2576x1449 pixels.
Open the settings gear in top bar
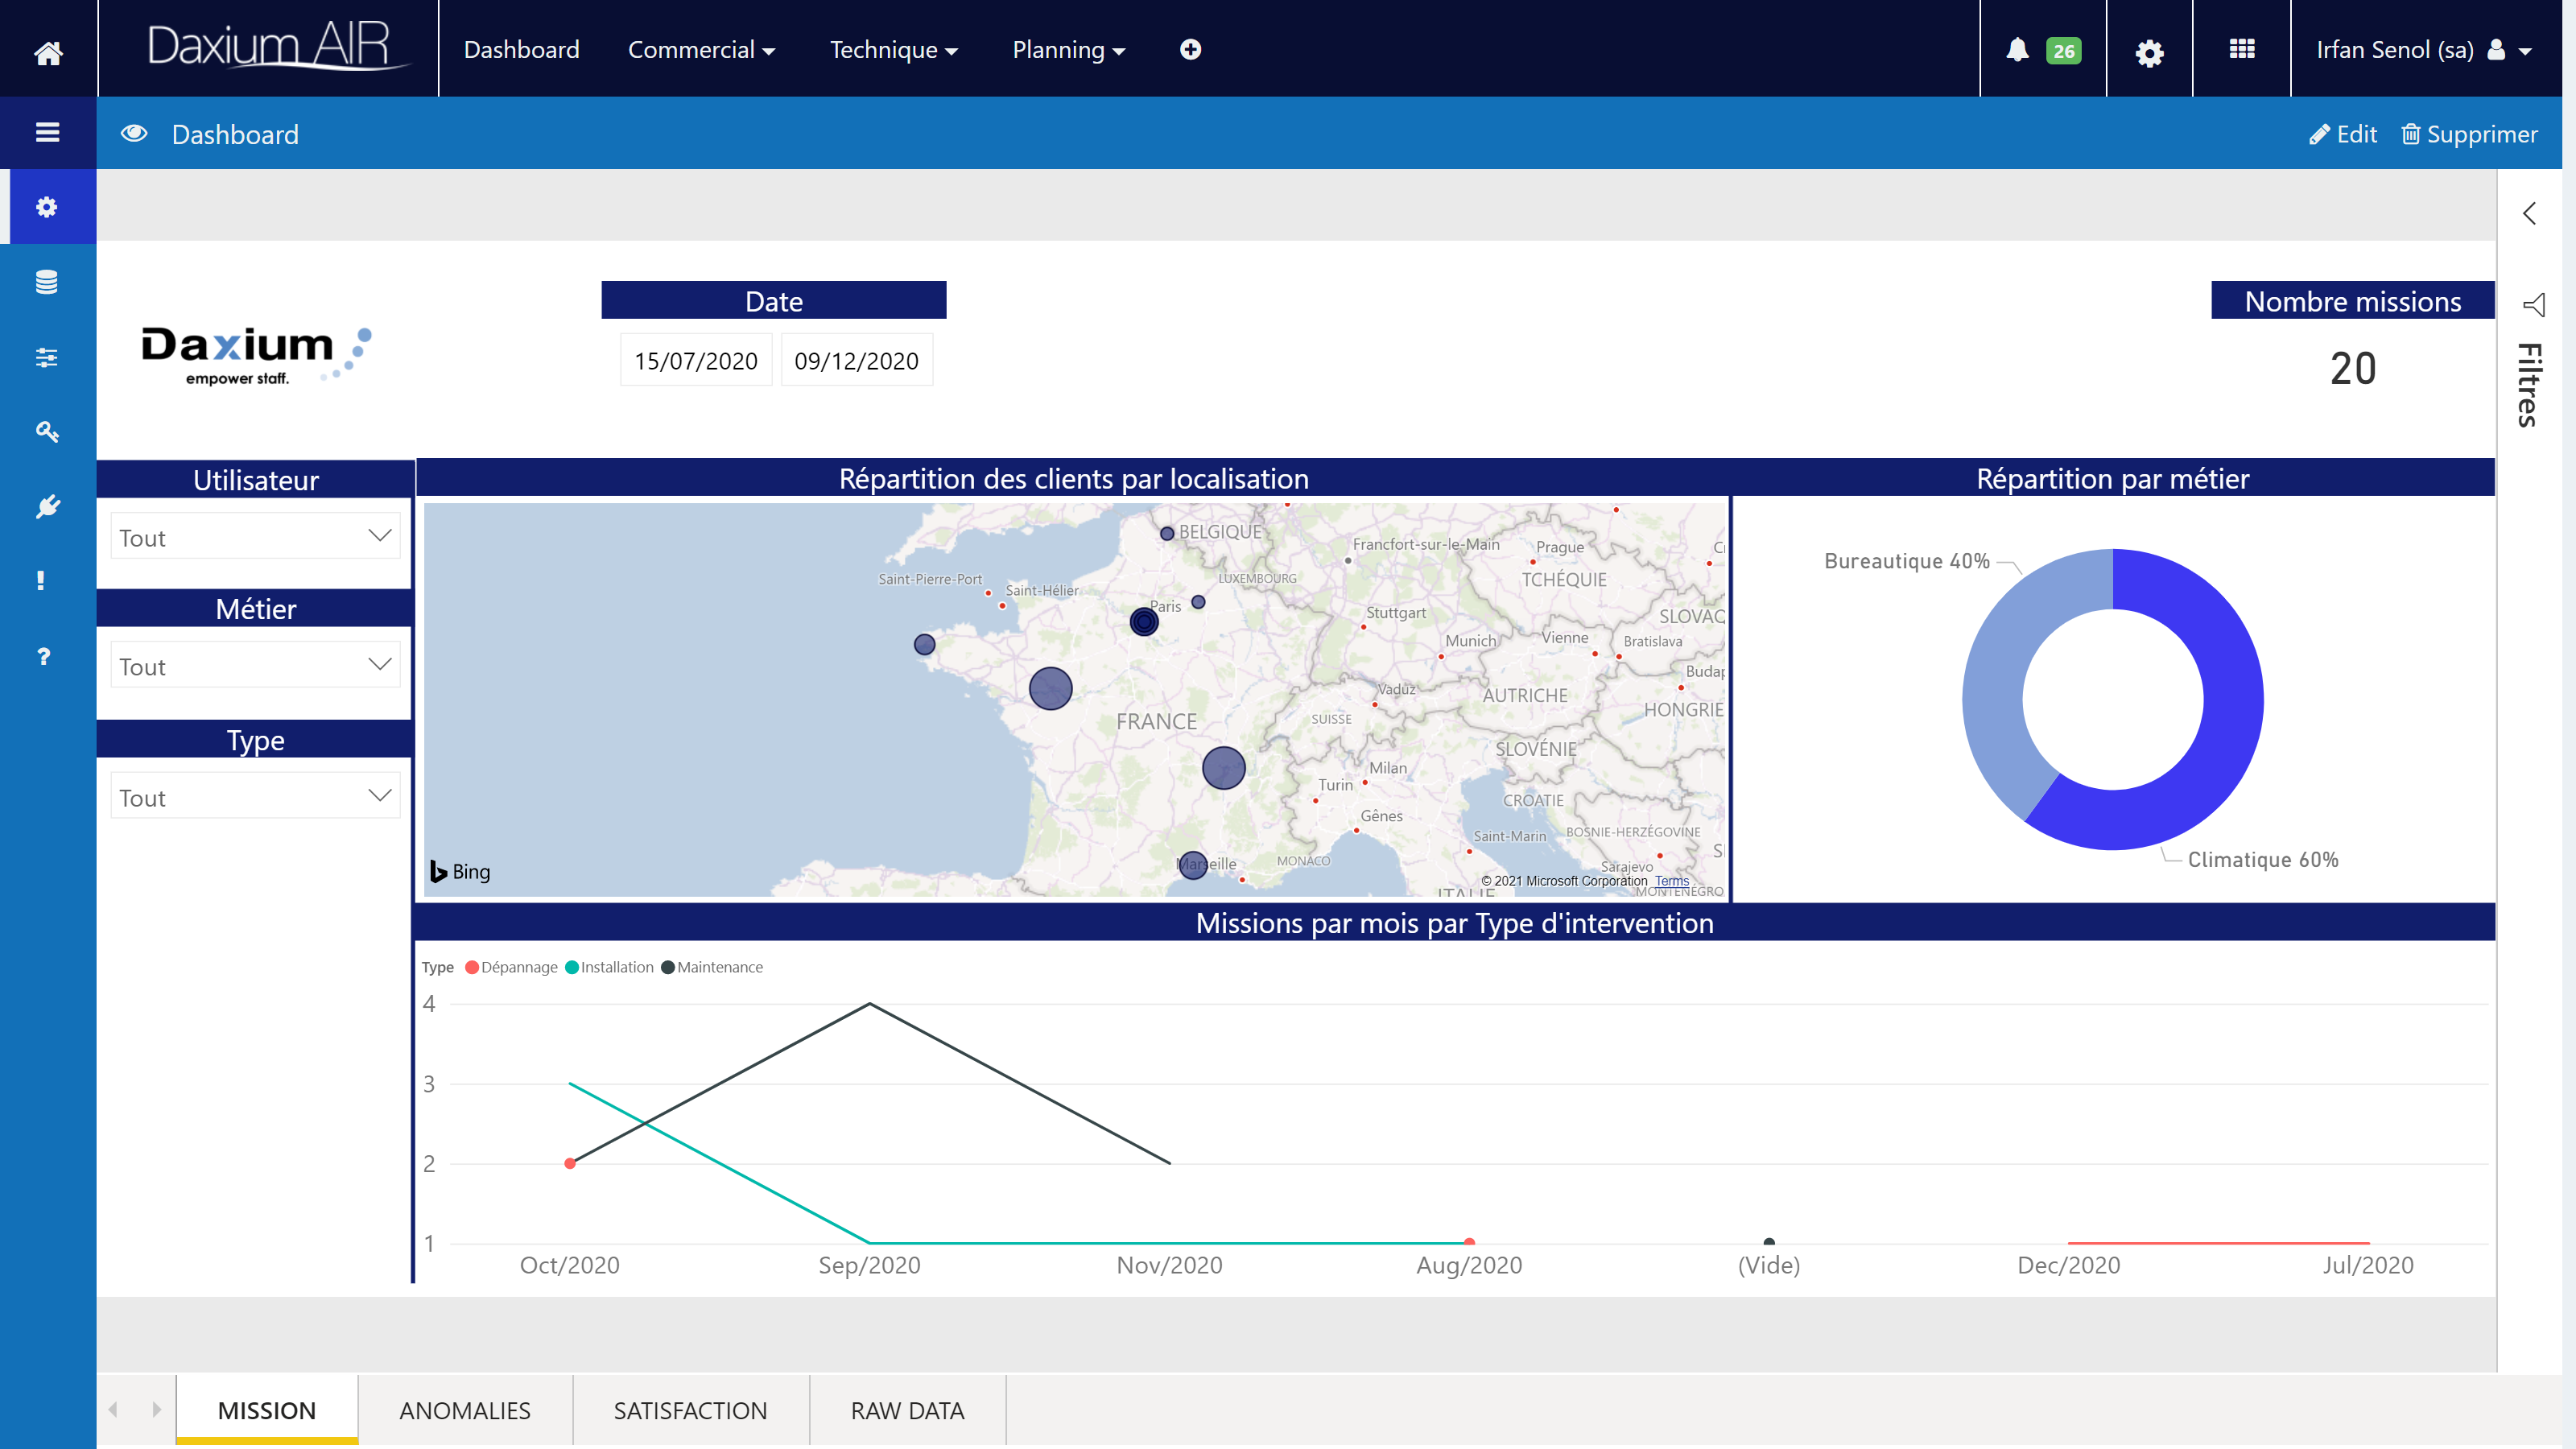pyautogui.click(x=2149, y=52)
